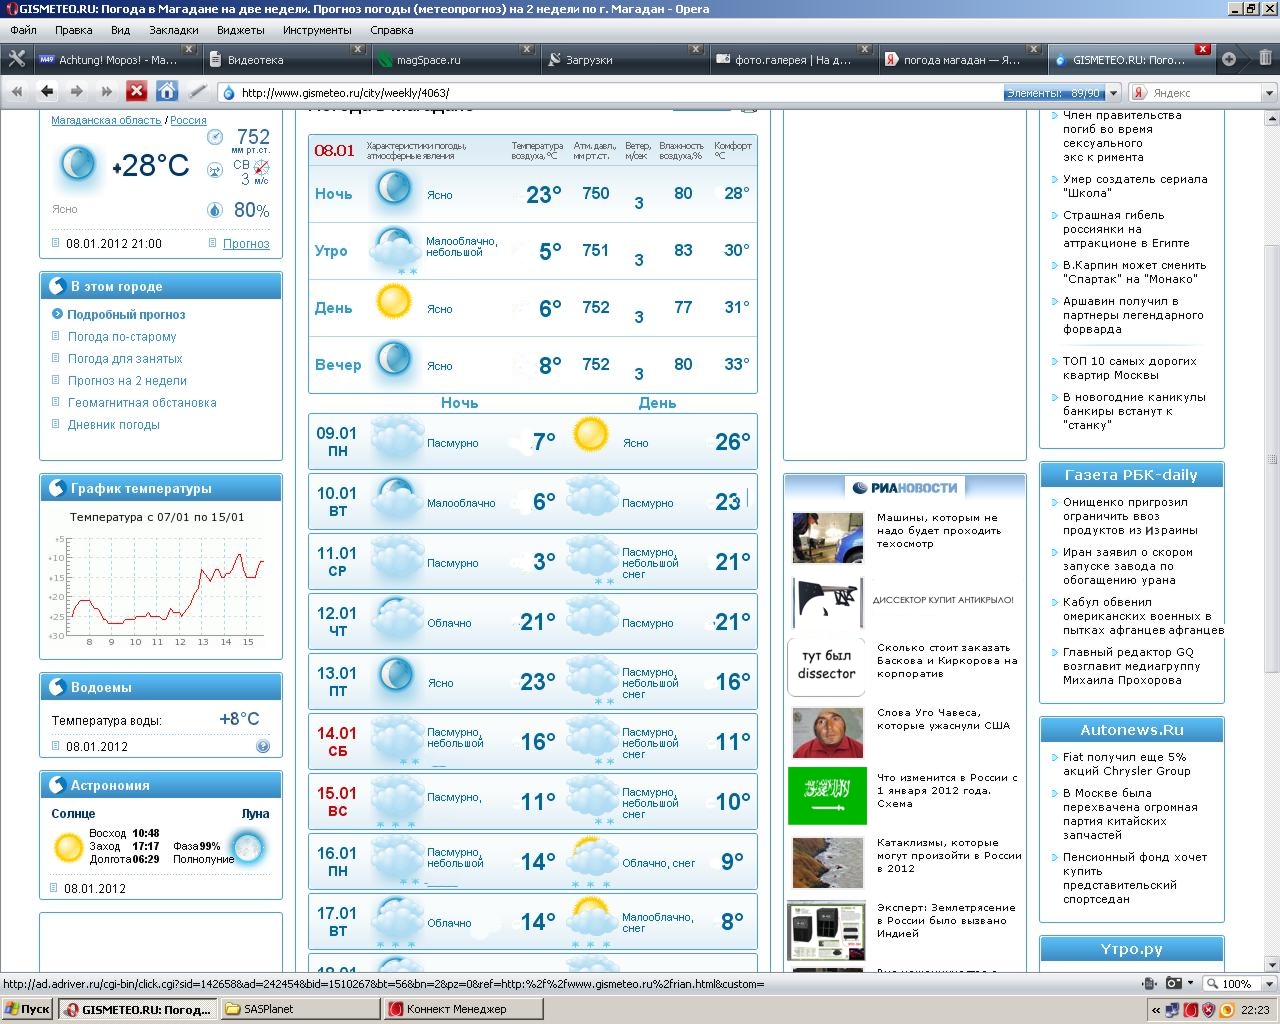1280x1024 pixels.
Task: Open the Hugo Chavez news thumbnail
Action: pos(827,733)
